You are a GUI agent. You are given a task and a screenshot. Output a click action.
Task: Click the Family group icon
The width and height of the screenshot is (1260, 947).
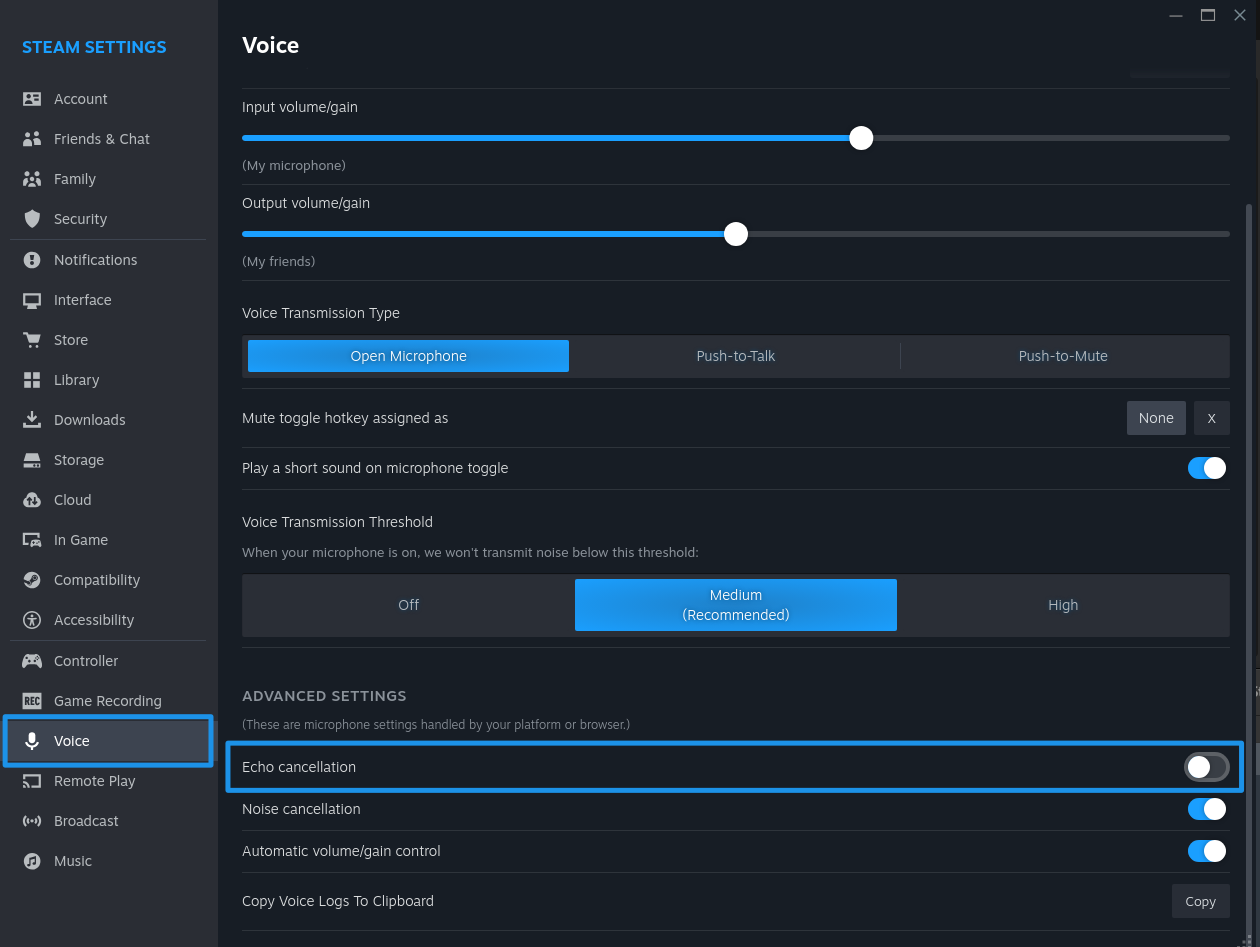point(32,179)
